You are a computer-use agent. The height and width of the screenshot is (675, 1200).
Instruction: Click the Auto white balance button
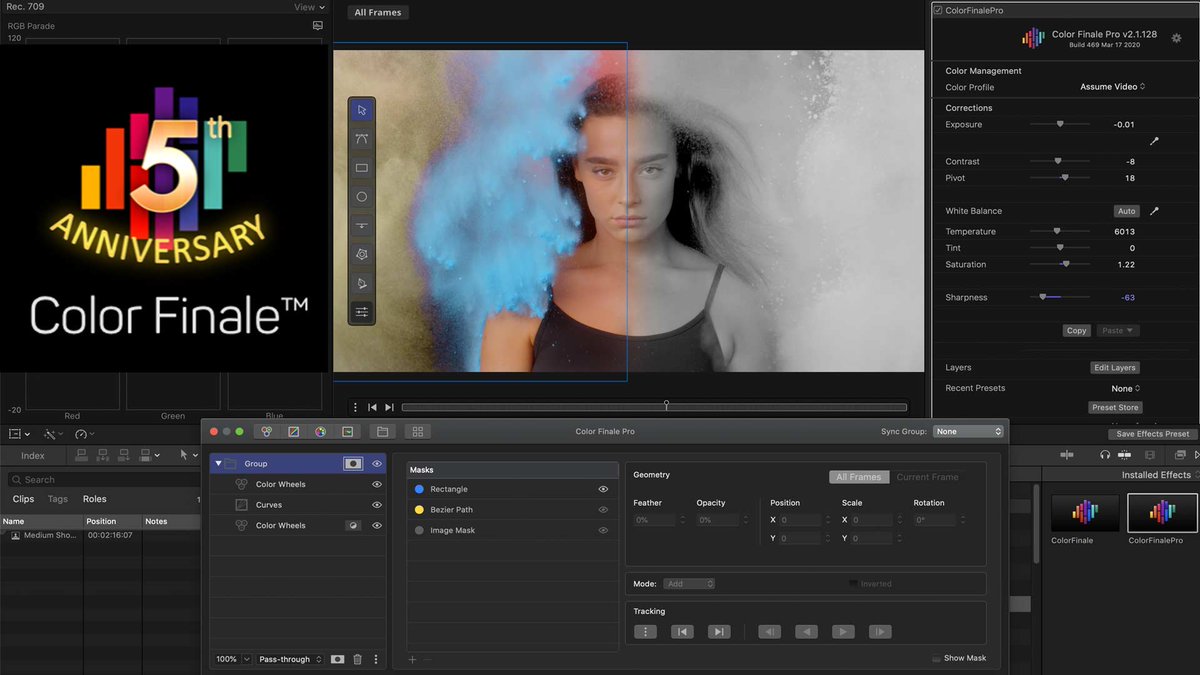tap(1126, 211)
